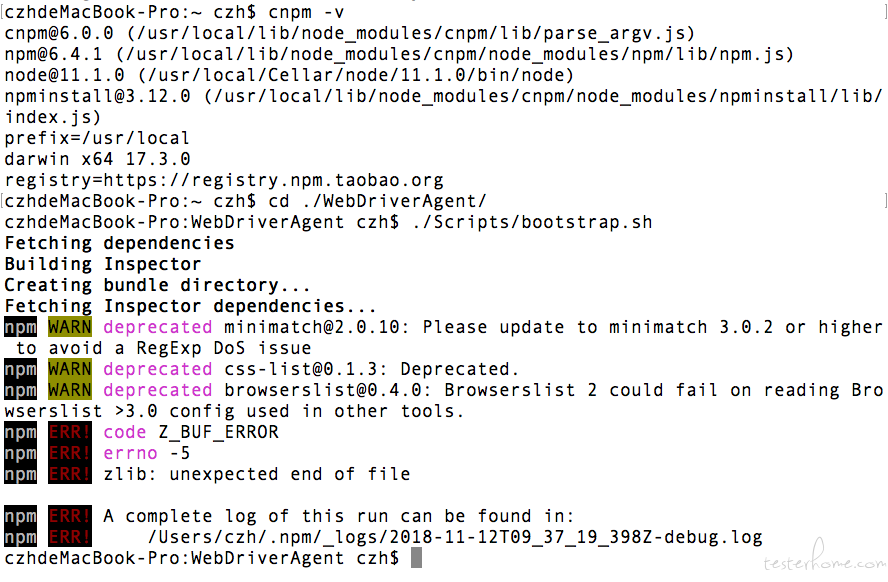888x582 pixels.
Task: Click the debug.log file path
Action: click(x=455, y=537)
